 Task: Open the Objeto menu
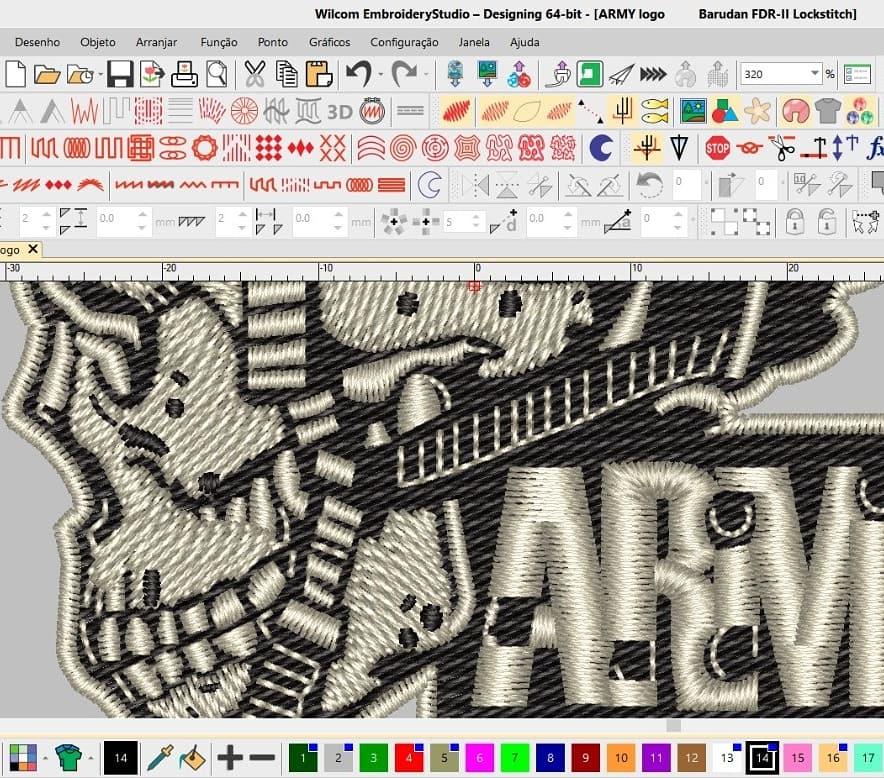(x=98, y=42)
